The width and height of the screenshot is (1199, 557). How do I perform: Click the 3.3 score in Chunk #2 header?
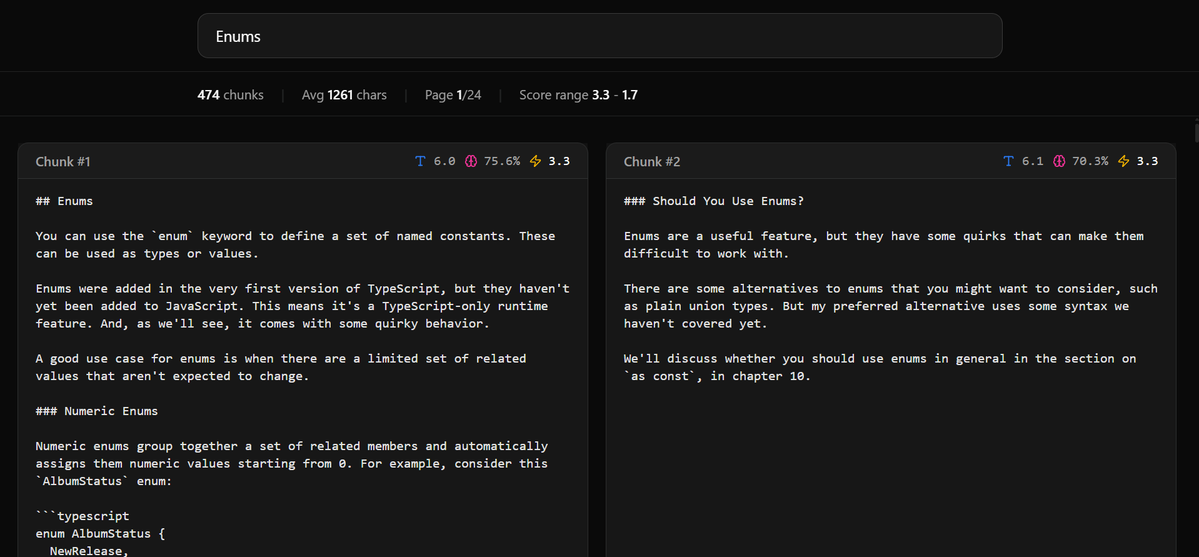(1147, 161)
